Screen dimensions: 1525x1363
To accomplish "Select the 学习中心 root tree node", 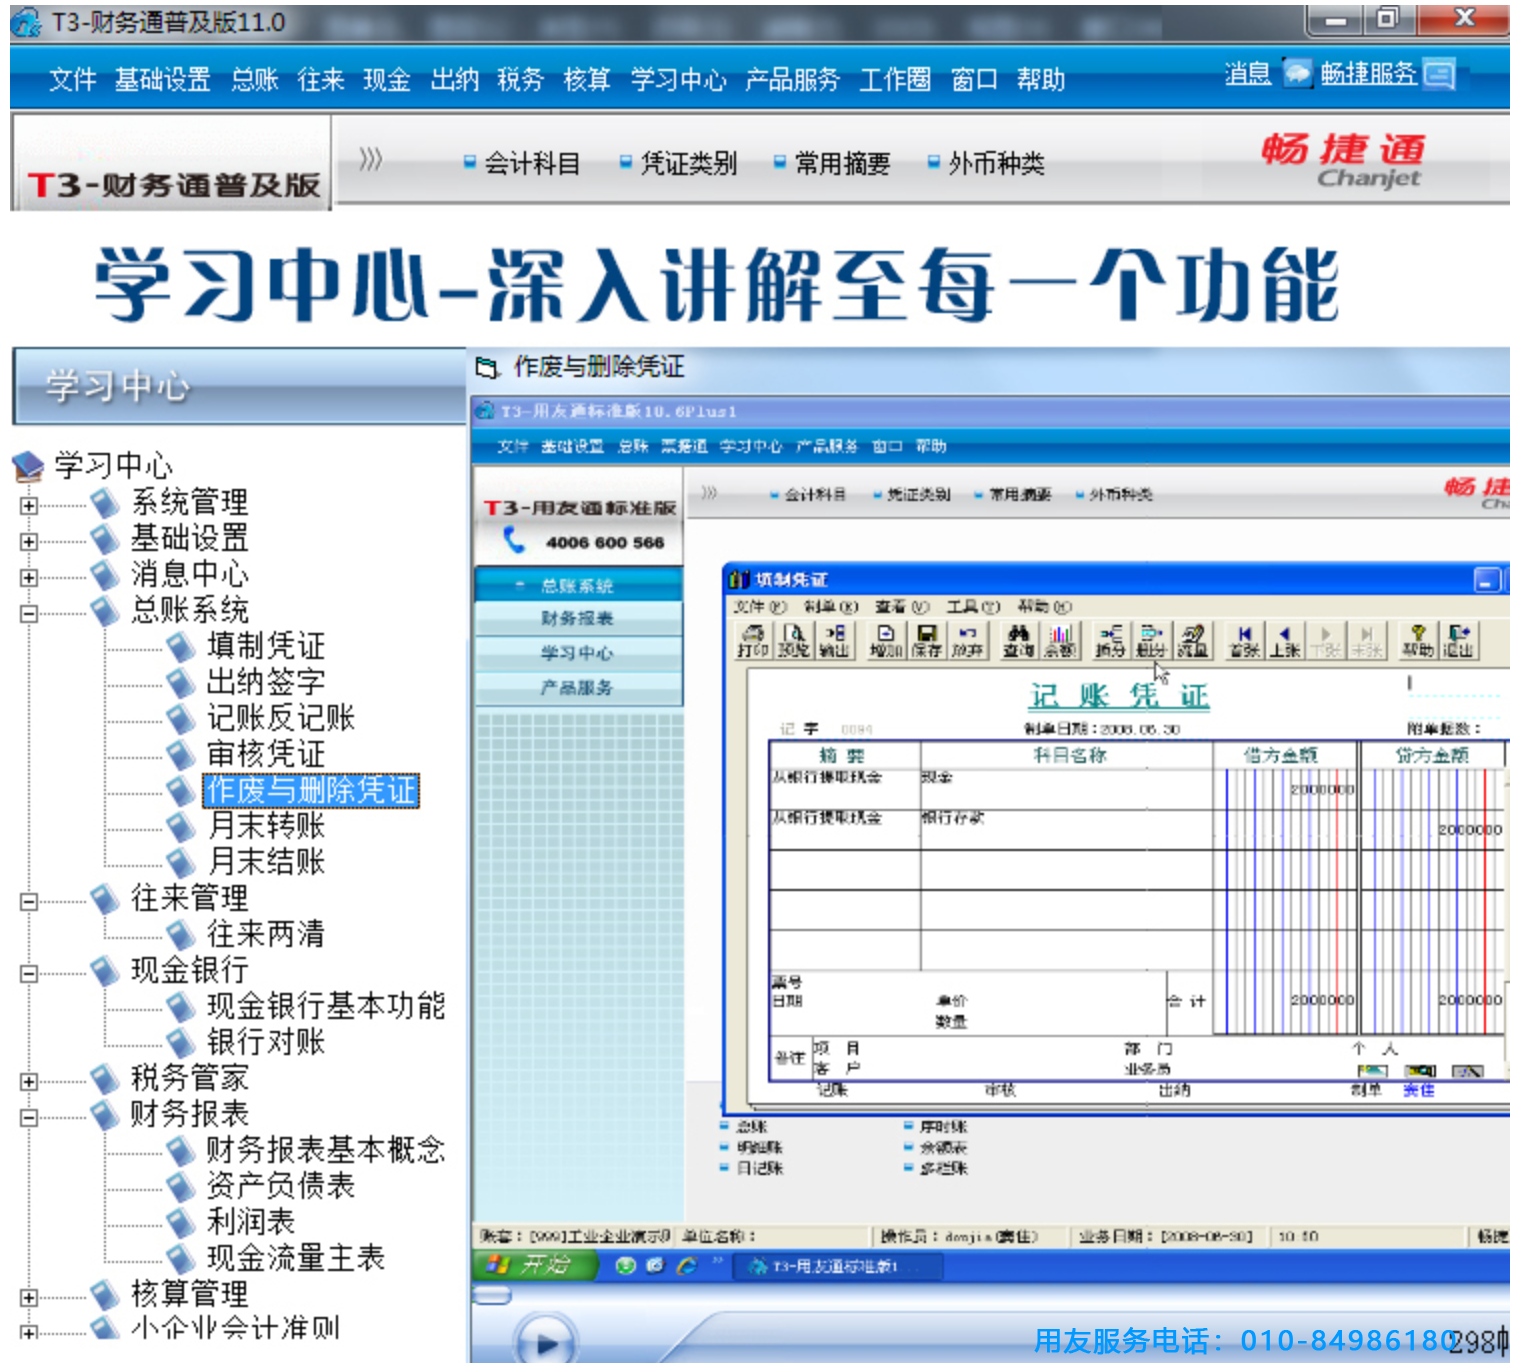I will pos(113,465).
